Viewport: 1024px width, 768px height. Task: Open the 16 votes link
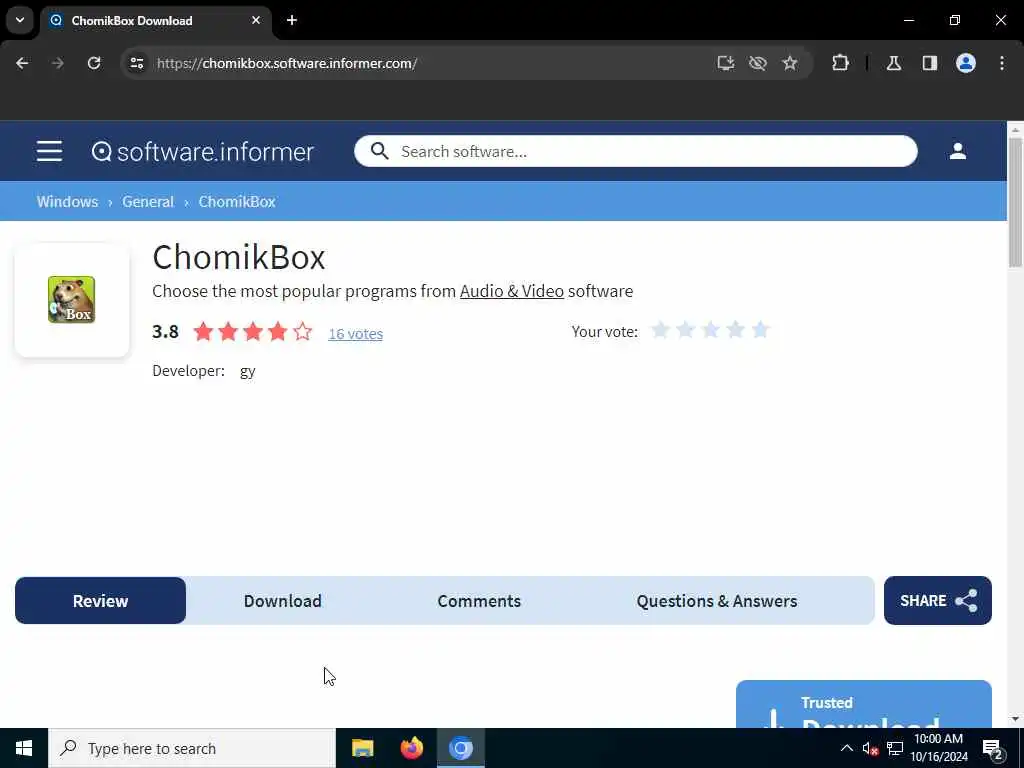tap(355, 334)
